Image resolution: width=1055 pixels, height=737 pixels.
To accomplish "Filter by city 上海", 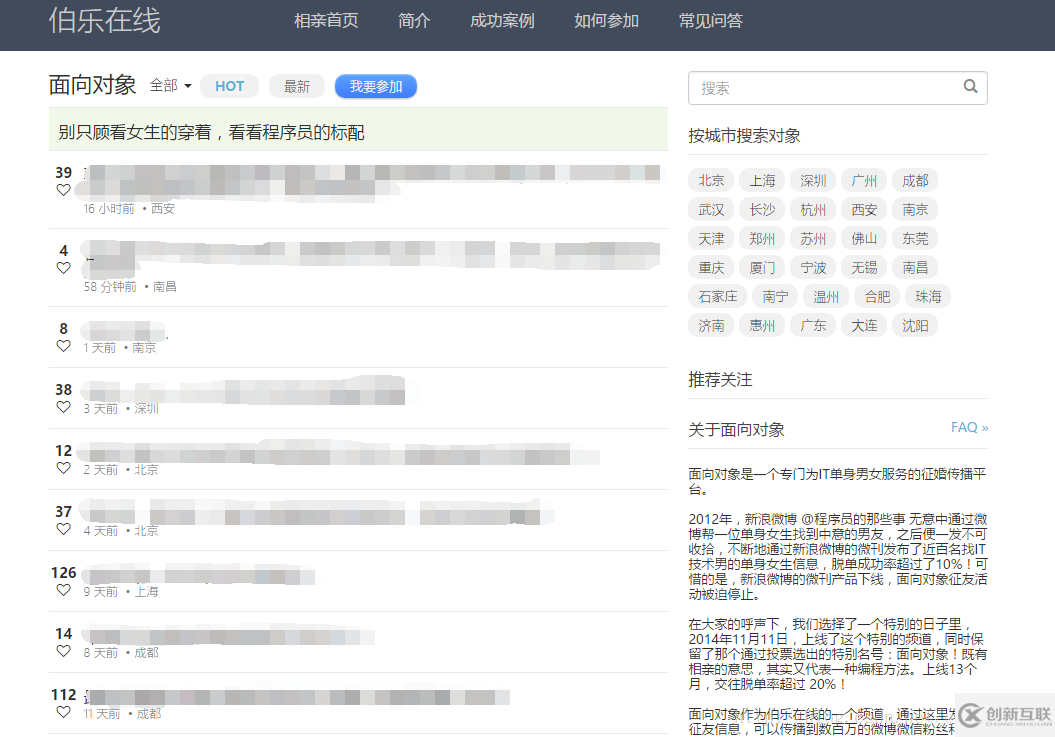I will (762, 180).
